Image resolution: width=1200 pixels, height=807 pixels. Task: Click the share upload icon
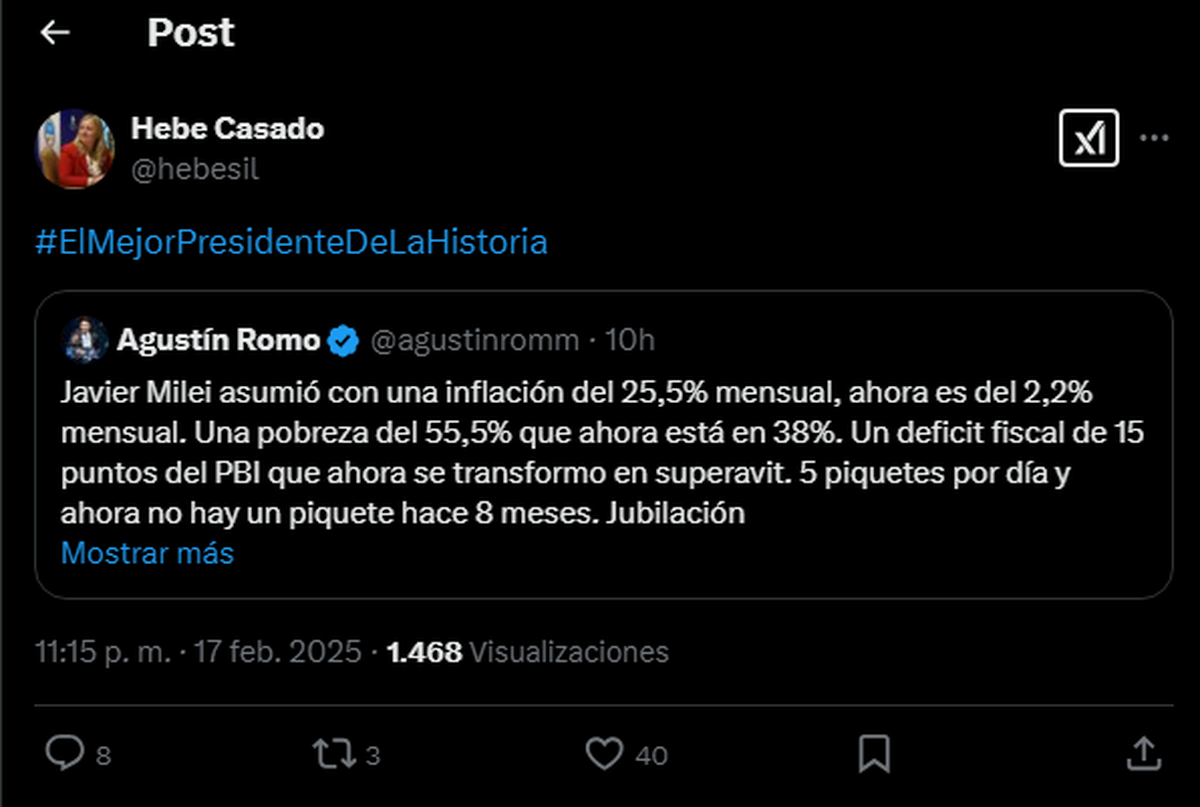click(1143, 753)
